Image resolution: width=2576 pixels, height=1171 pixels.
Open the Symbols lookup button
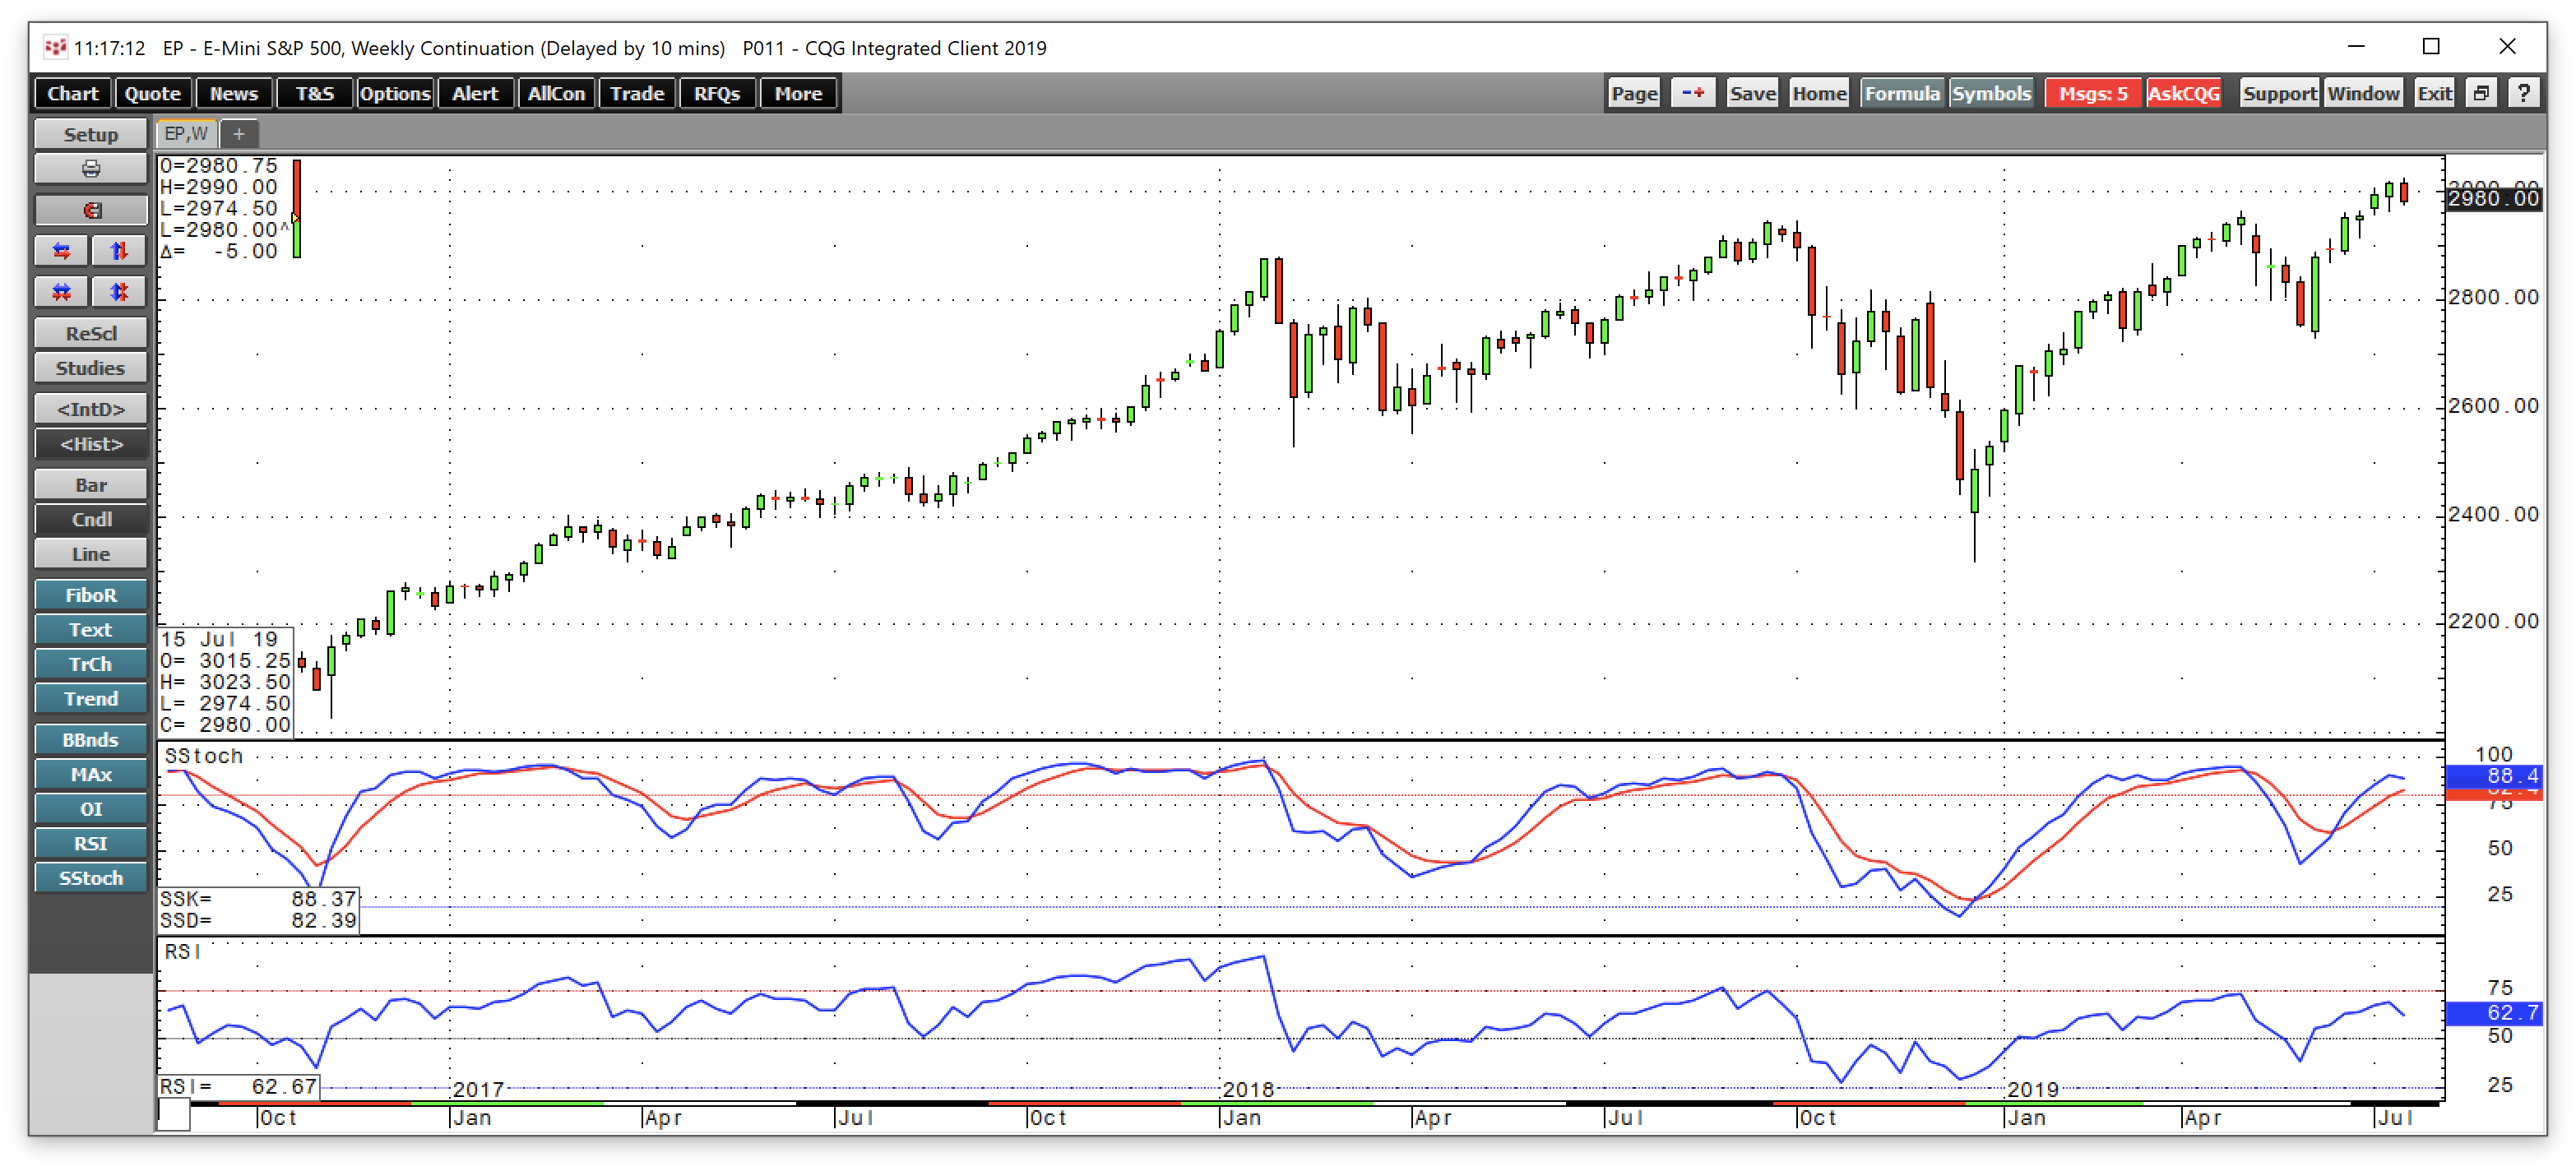1991,94
